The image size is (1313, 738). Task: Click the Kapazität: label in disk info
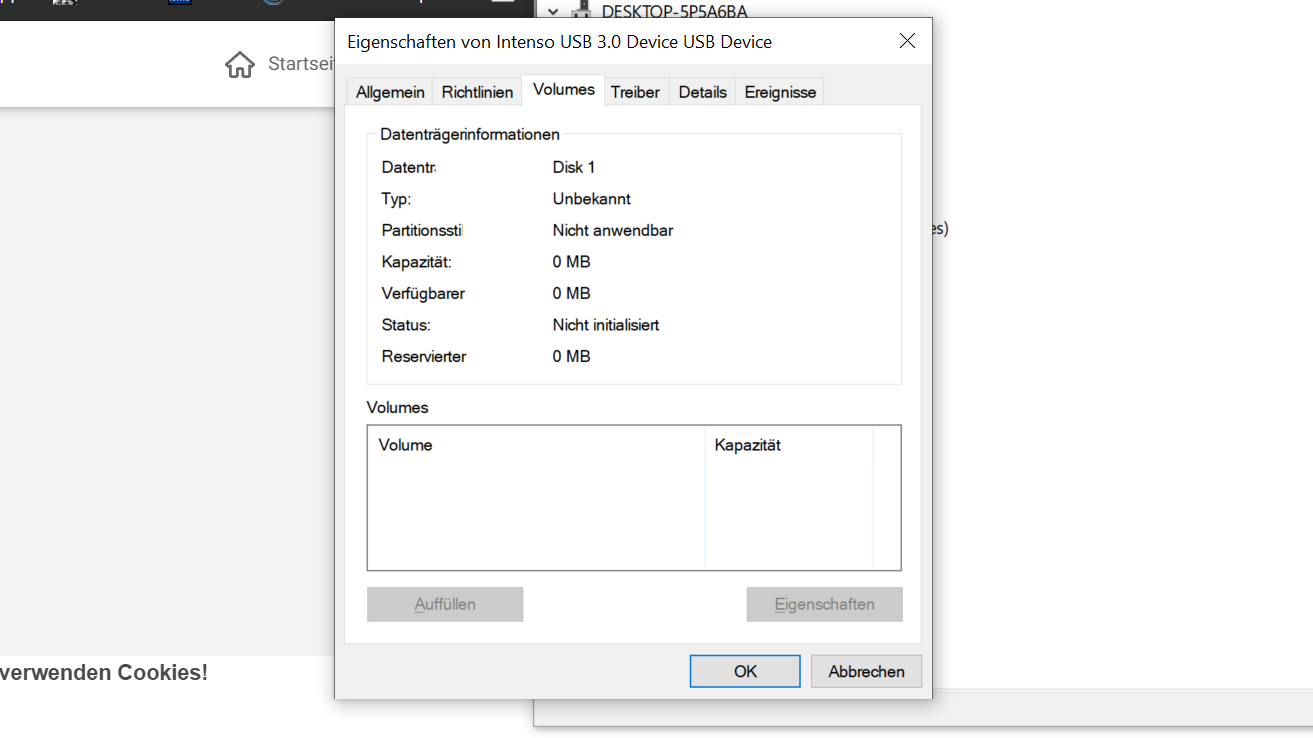(x=417, y=262)
